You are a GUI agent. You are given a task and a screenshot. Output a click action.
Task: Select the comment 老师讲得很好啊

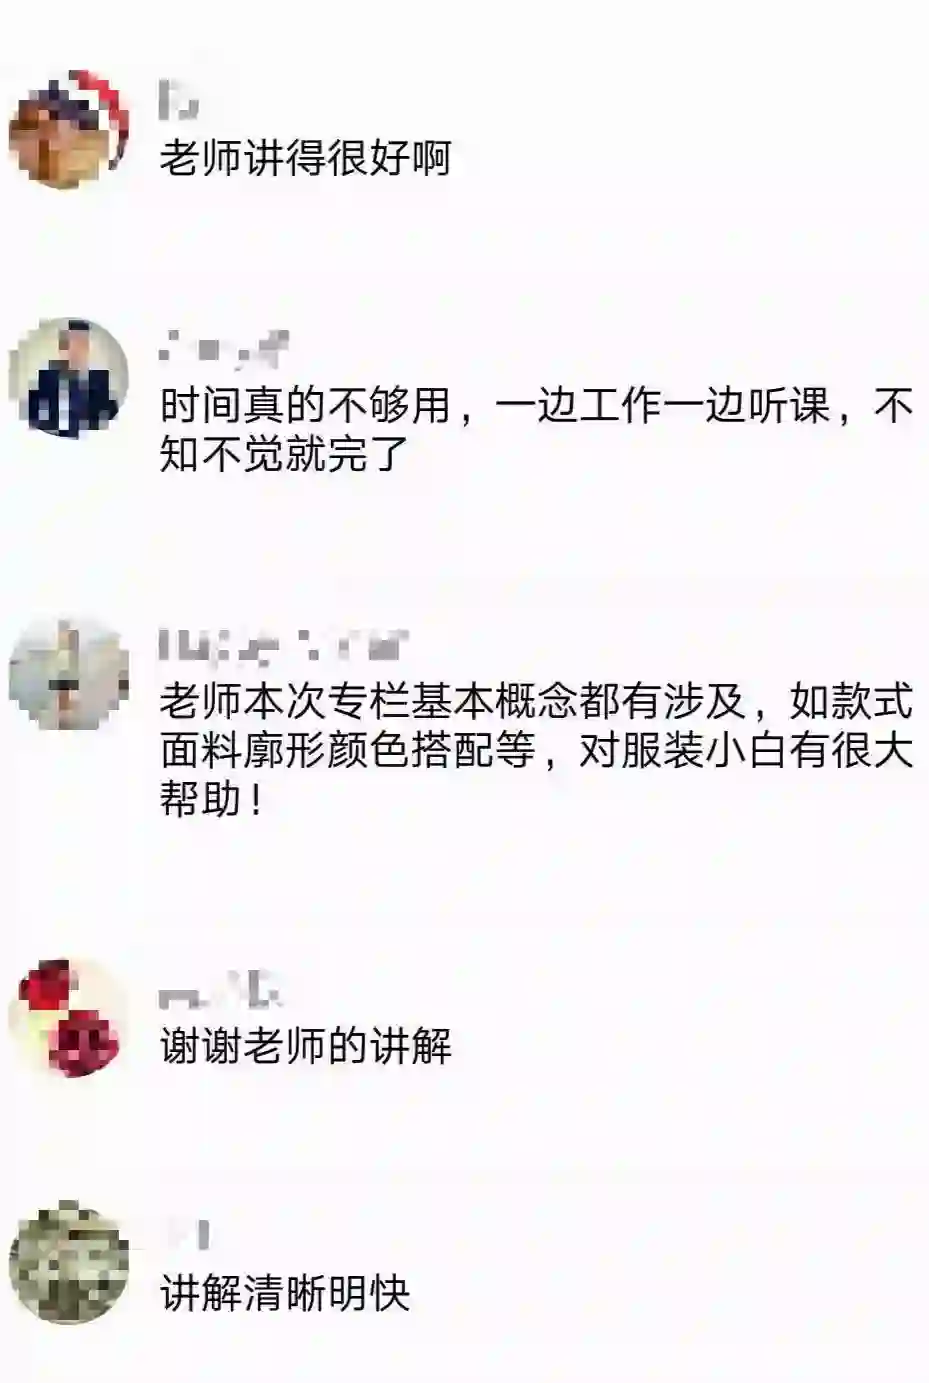306,158
